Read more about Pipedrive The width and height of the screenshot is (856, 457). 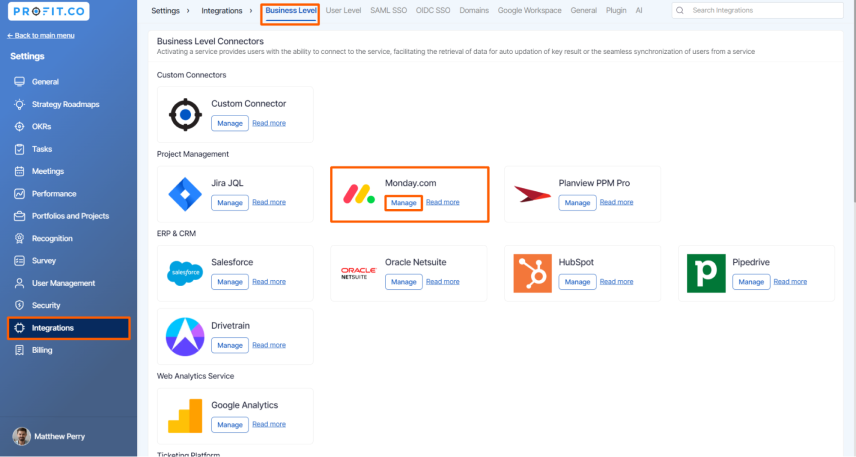790,282
